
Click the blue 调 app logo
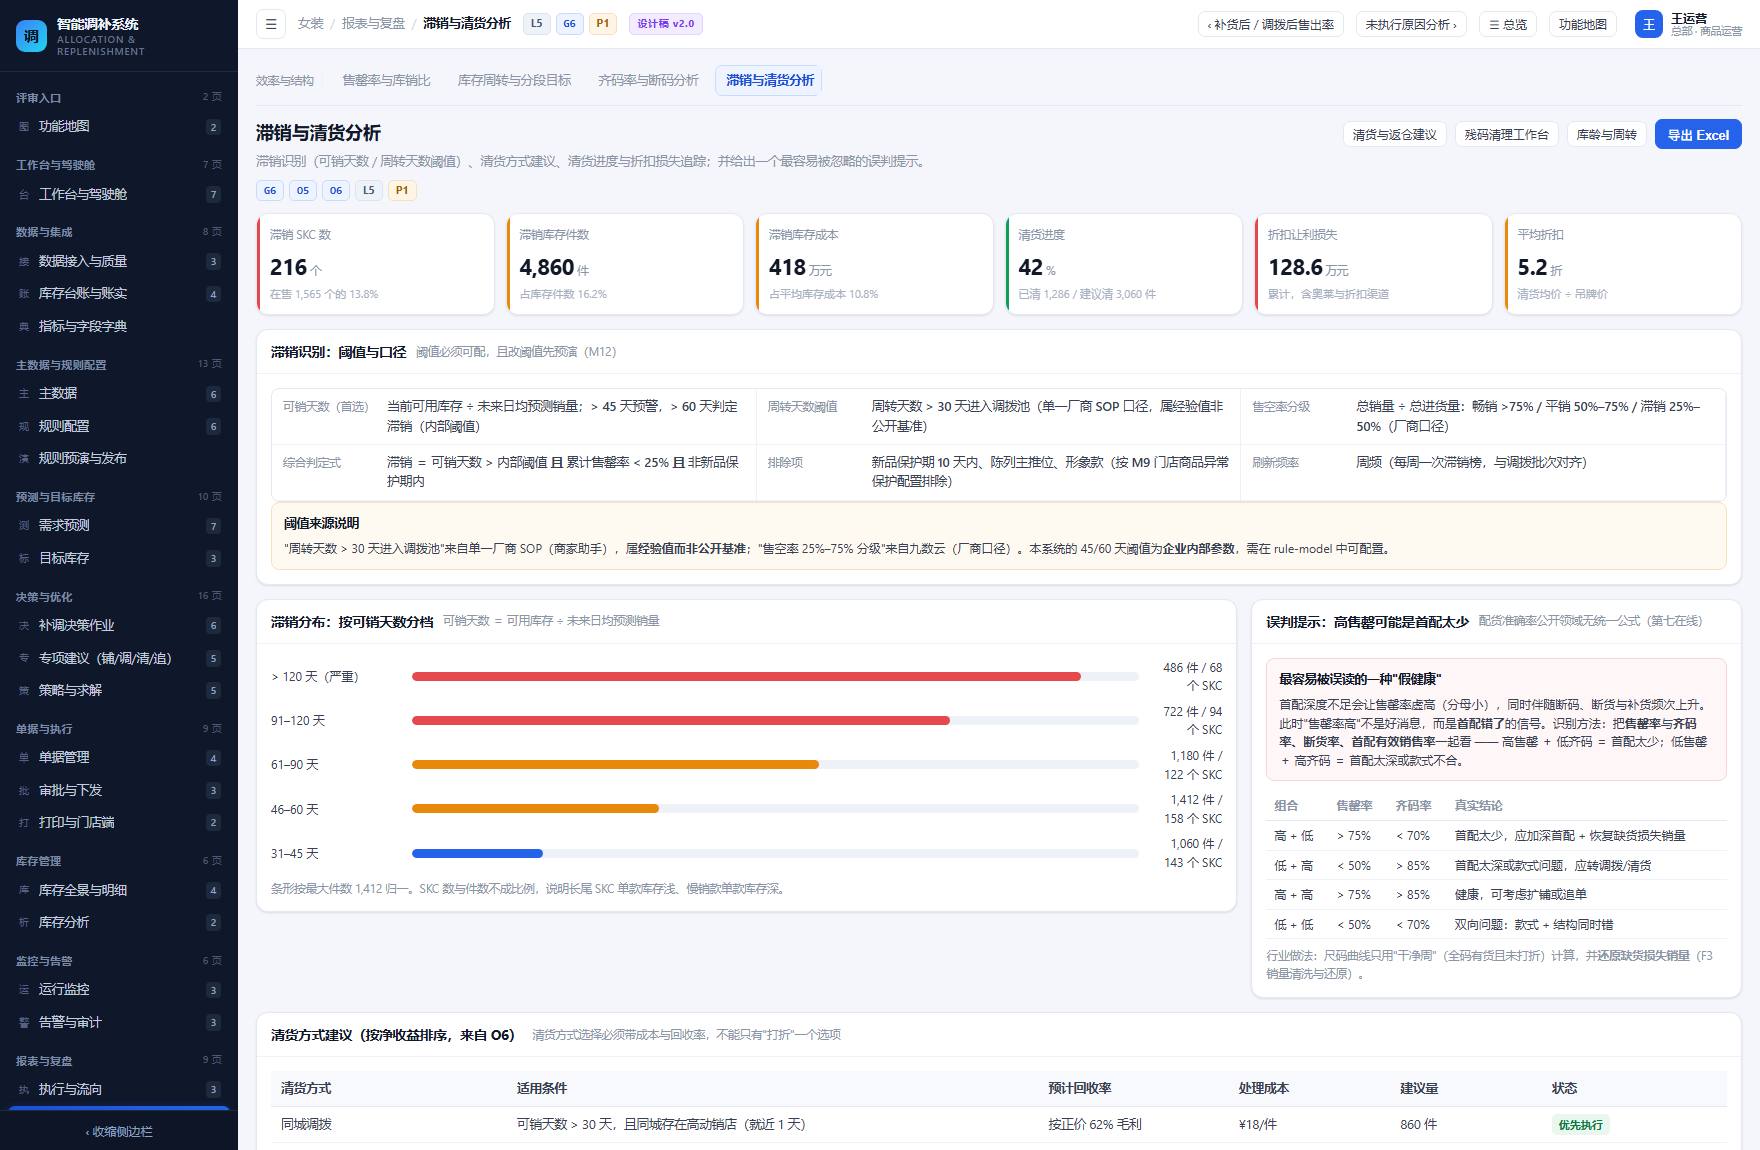click(x=31, y=36)
